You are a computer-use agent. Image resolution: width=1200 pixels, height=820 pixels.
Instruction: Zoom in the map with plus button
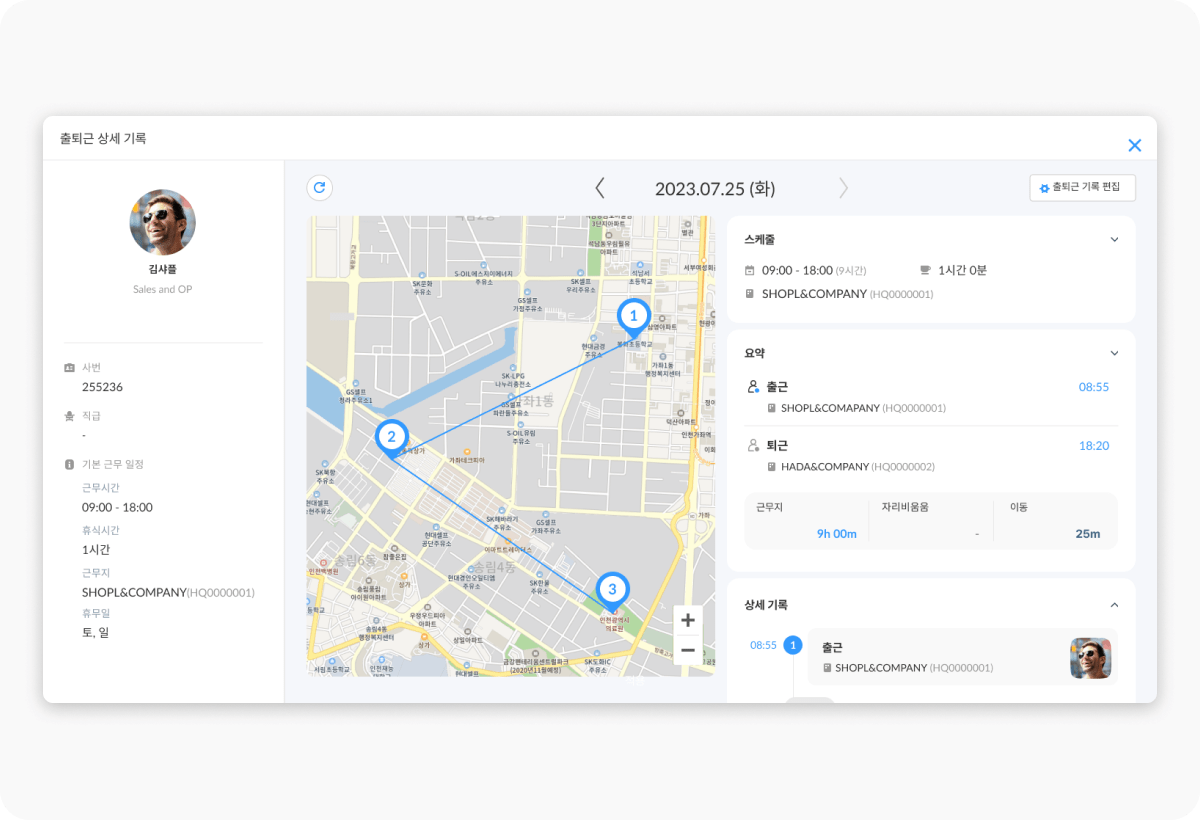point(688,621)
